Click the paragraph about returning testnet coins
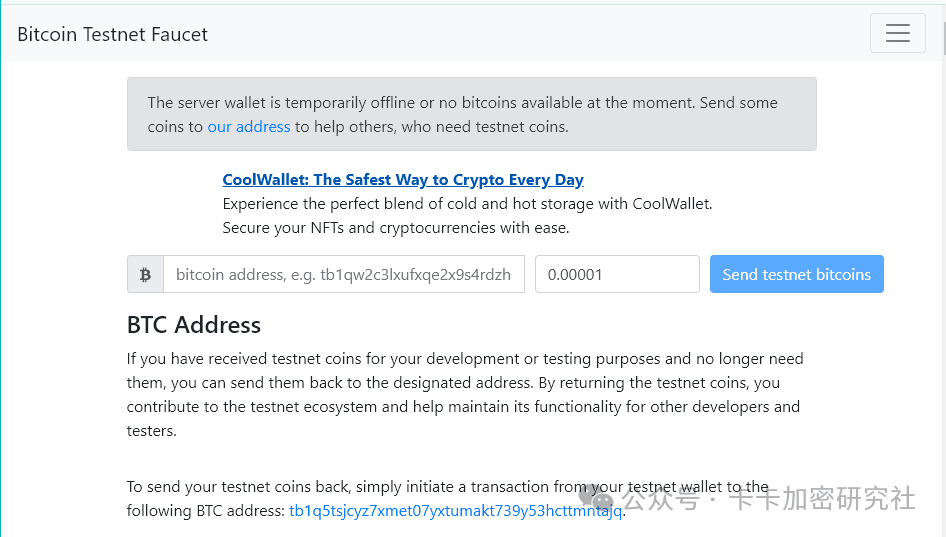Viewport: 946px width, 537px height. [465, 394]
